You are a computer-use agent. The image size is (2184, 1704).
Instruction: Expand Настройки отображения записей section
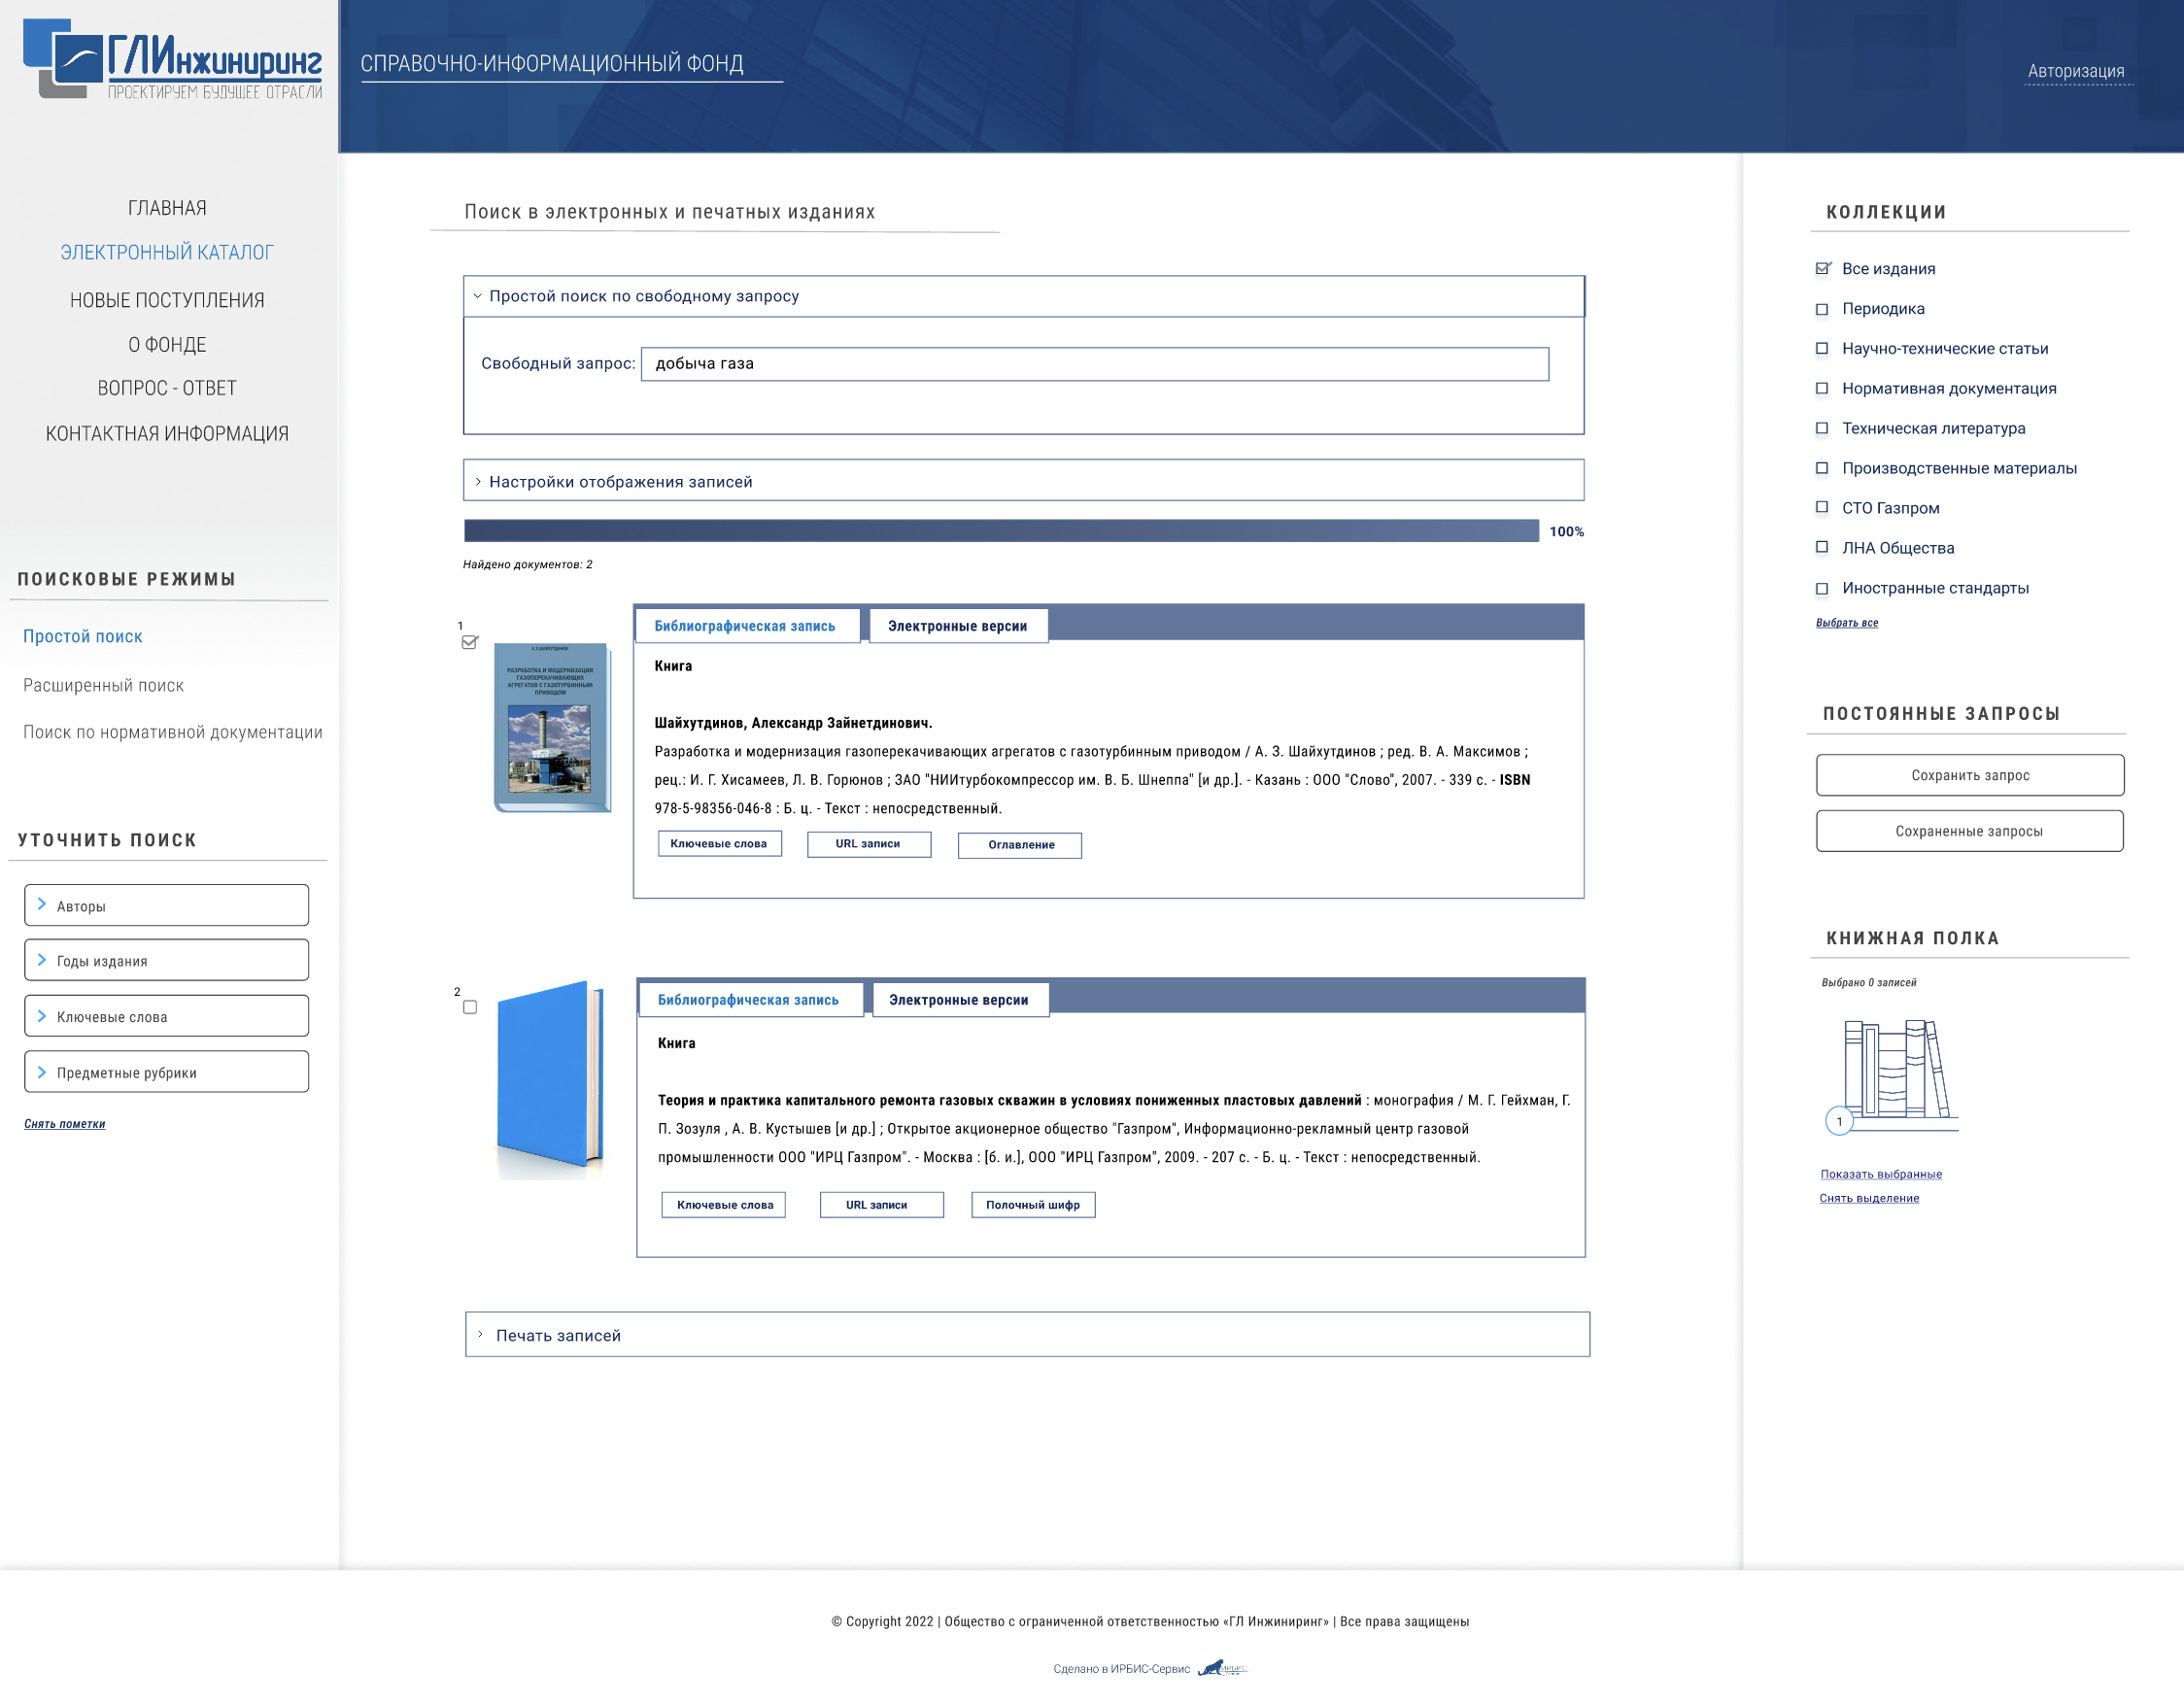(x=620, y=481)
